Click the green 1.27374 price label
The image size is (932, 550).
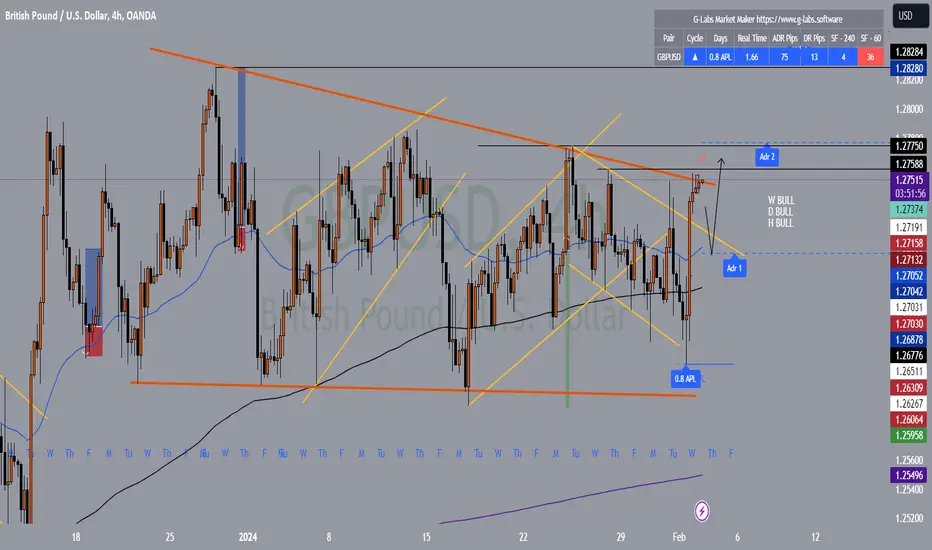pos(908,209)
